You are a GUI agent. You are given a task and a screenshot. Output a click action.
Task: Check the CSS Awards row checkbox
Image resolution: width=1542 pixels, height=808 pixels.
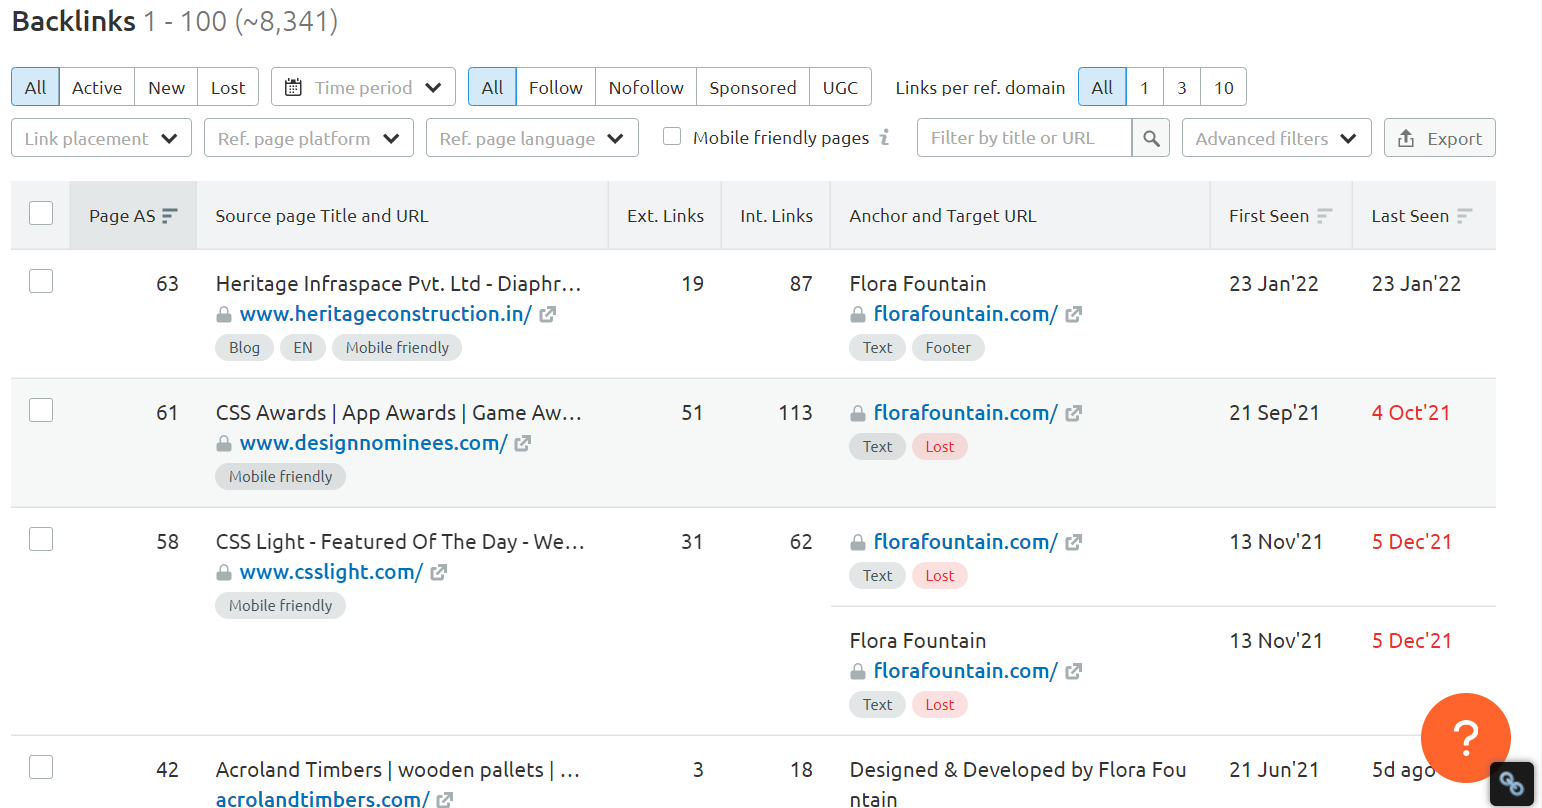pyautogui.click(x=41, y=410)
